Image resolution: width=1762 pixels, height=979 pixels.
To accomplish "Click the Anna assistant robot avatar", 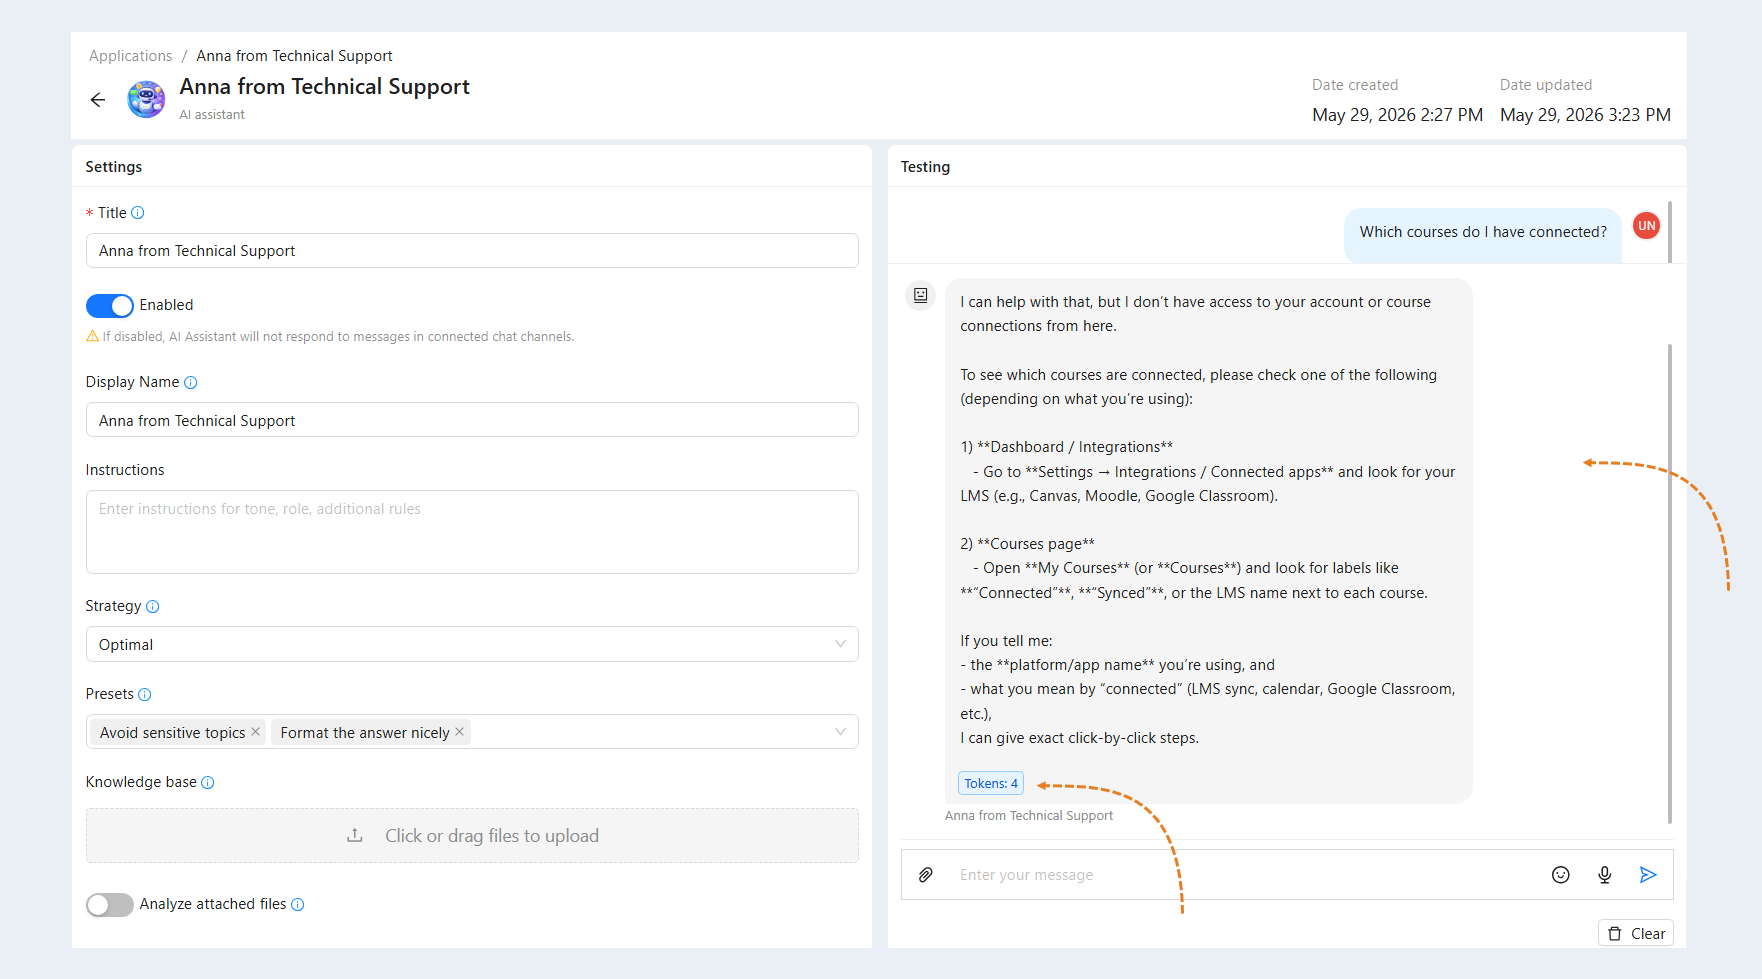I will coord(146,100).
